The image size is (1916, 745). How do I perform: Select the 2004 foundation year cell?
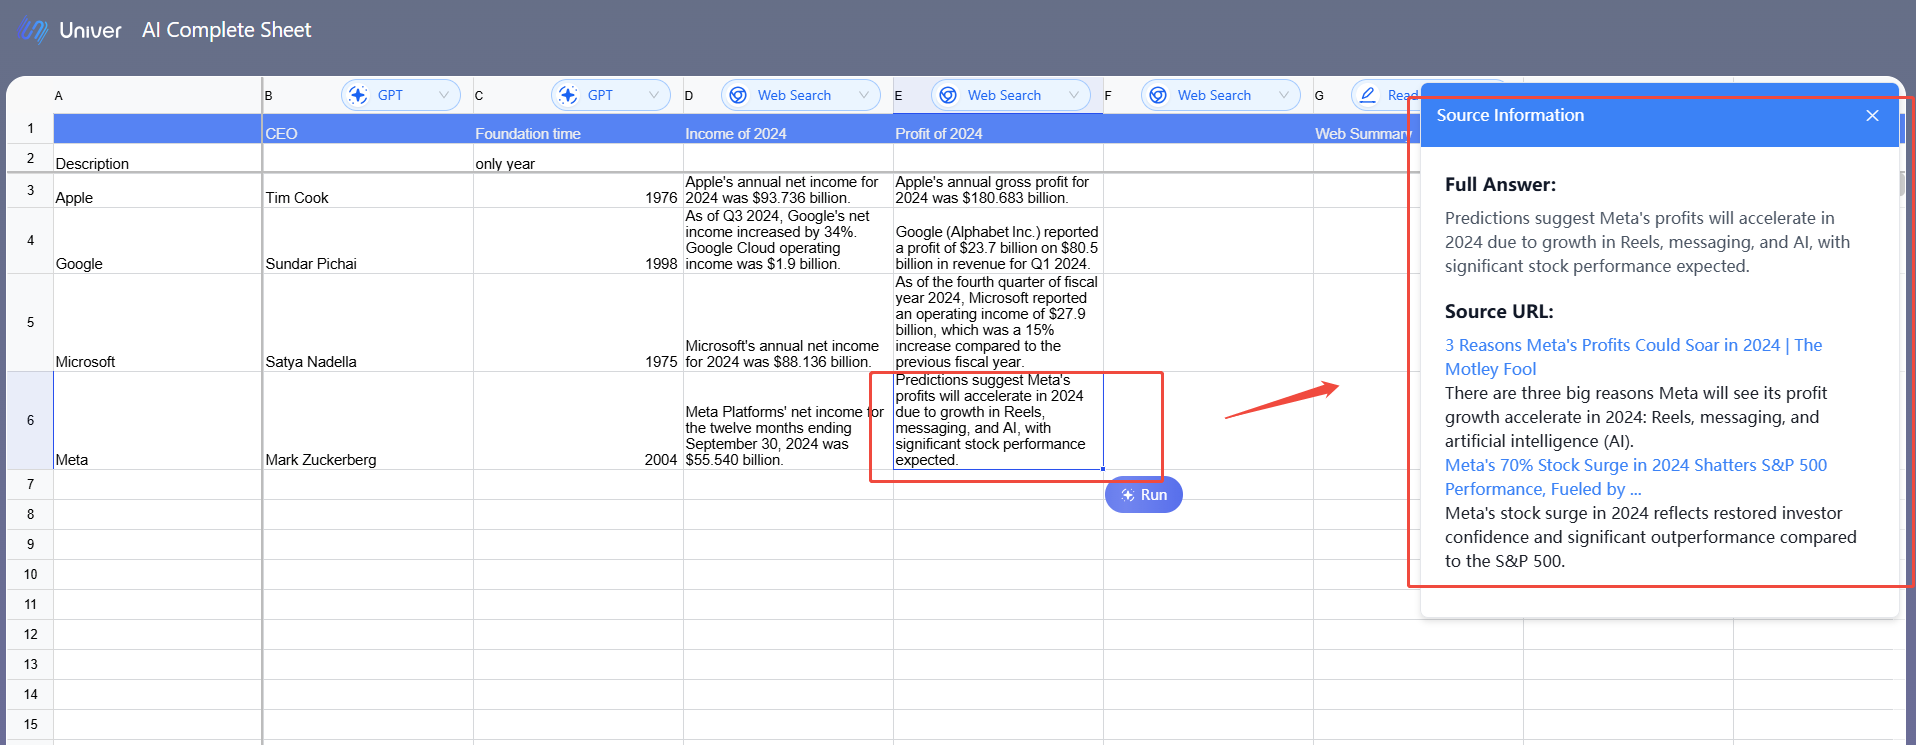pyautogui.click(x=578, y=421)
